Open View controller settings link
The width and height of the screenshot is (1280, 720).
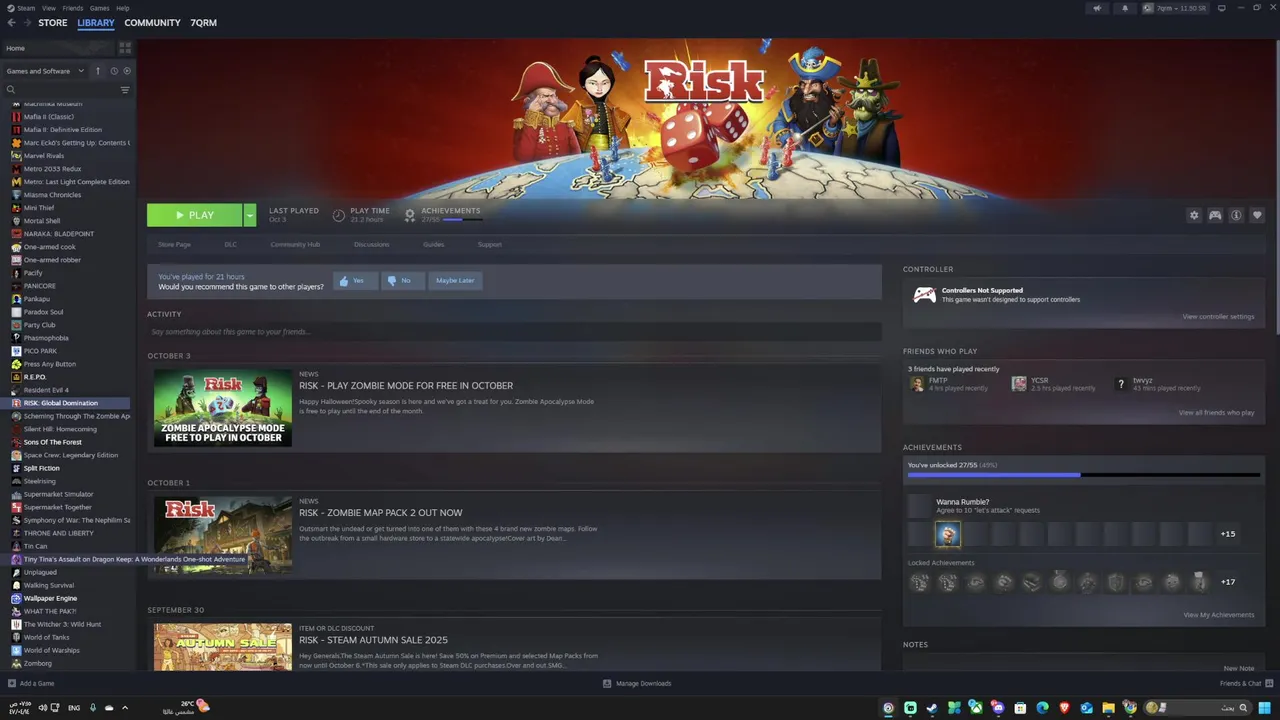click(x=1218, y=317)
